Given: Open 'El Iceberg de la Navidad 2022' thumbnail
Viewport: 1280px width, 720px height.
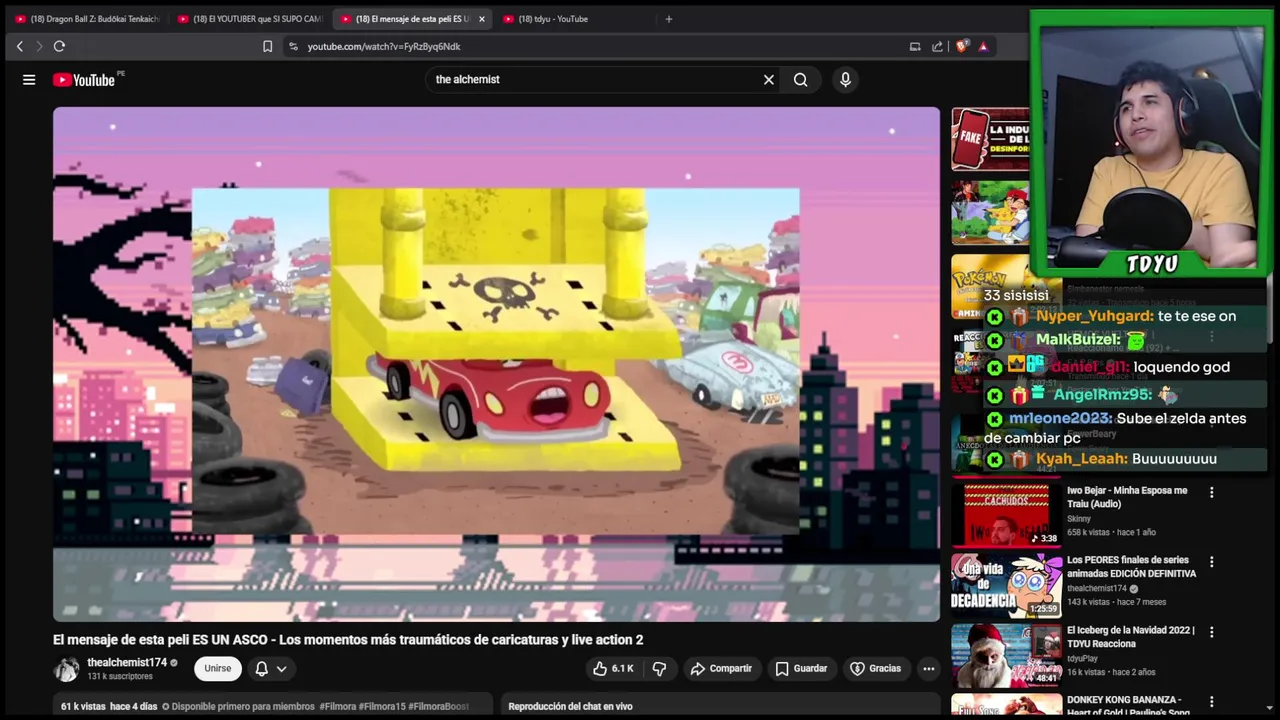Looking at the screenshot, I should point(1006,655).
